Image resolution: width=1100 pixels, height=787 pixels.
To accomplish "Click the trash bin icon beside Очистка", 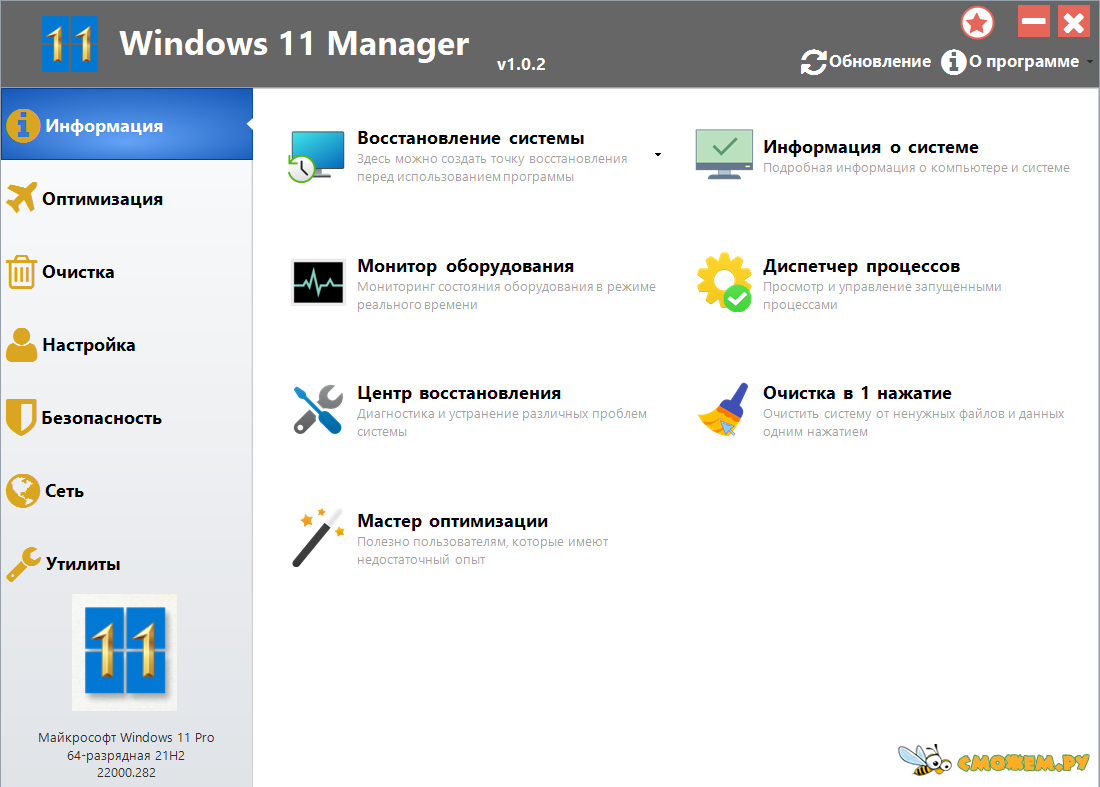I will click(x=21, y=272).
